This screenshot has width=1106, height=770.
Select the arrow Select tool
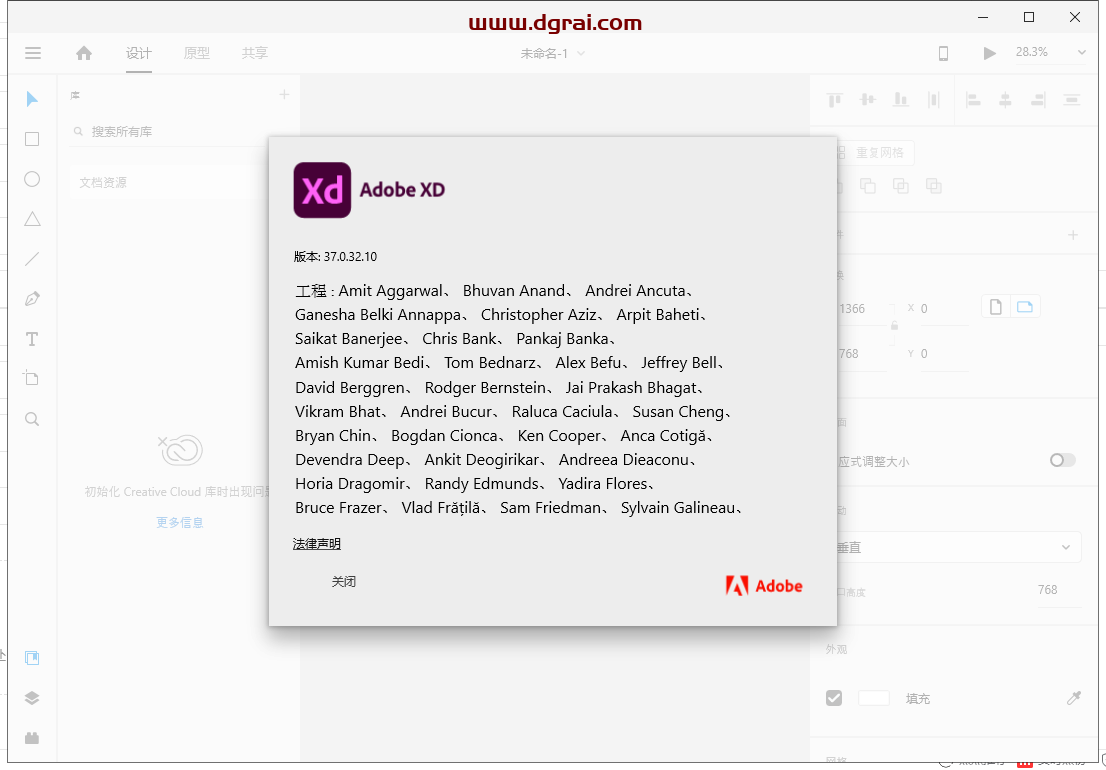tap(32, 99)
